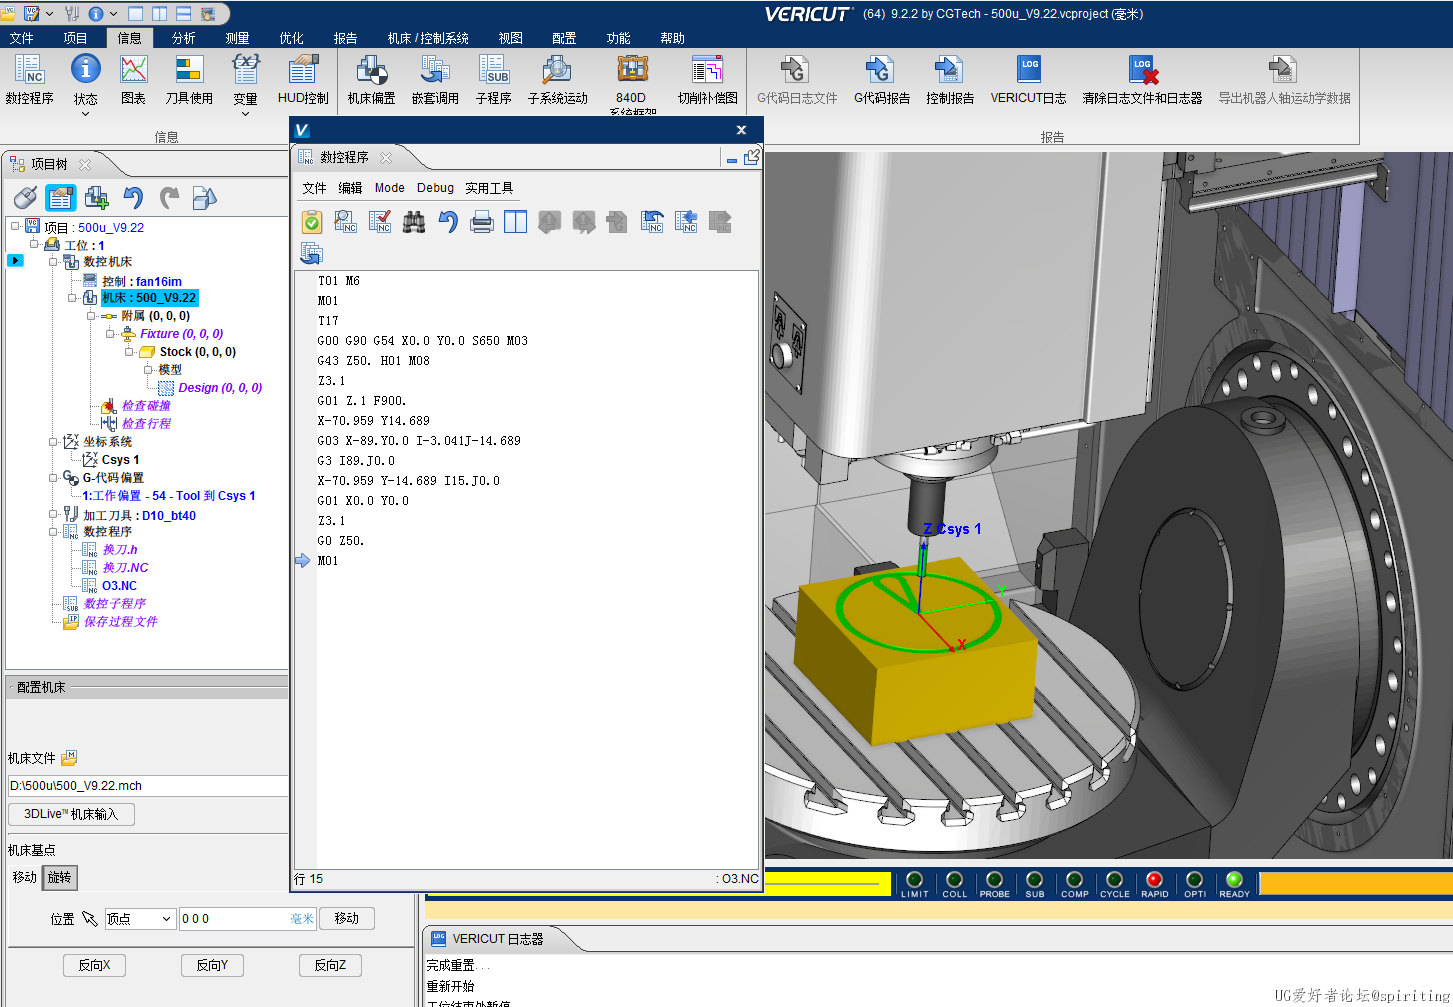1453x1007 pixels.
Task: Click the binoculars find icon in NC editor
Action: (x=414, y=222)
